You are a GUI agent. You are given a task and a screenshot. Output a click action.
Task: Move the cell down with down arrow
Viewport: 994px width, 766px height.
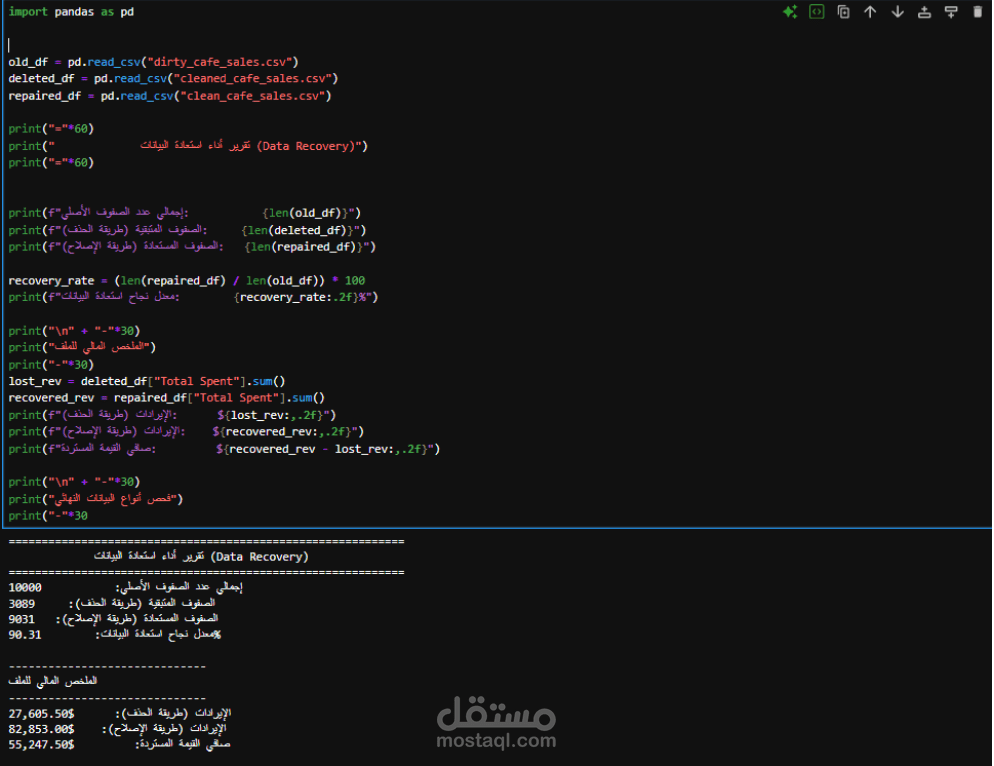(x=898, y=12)
